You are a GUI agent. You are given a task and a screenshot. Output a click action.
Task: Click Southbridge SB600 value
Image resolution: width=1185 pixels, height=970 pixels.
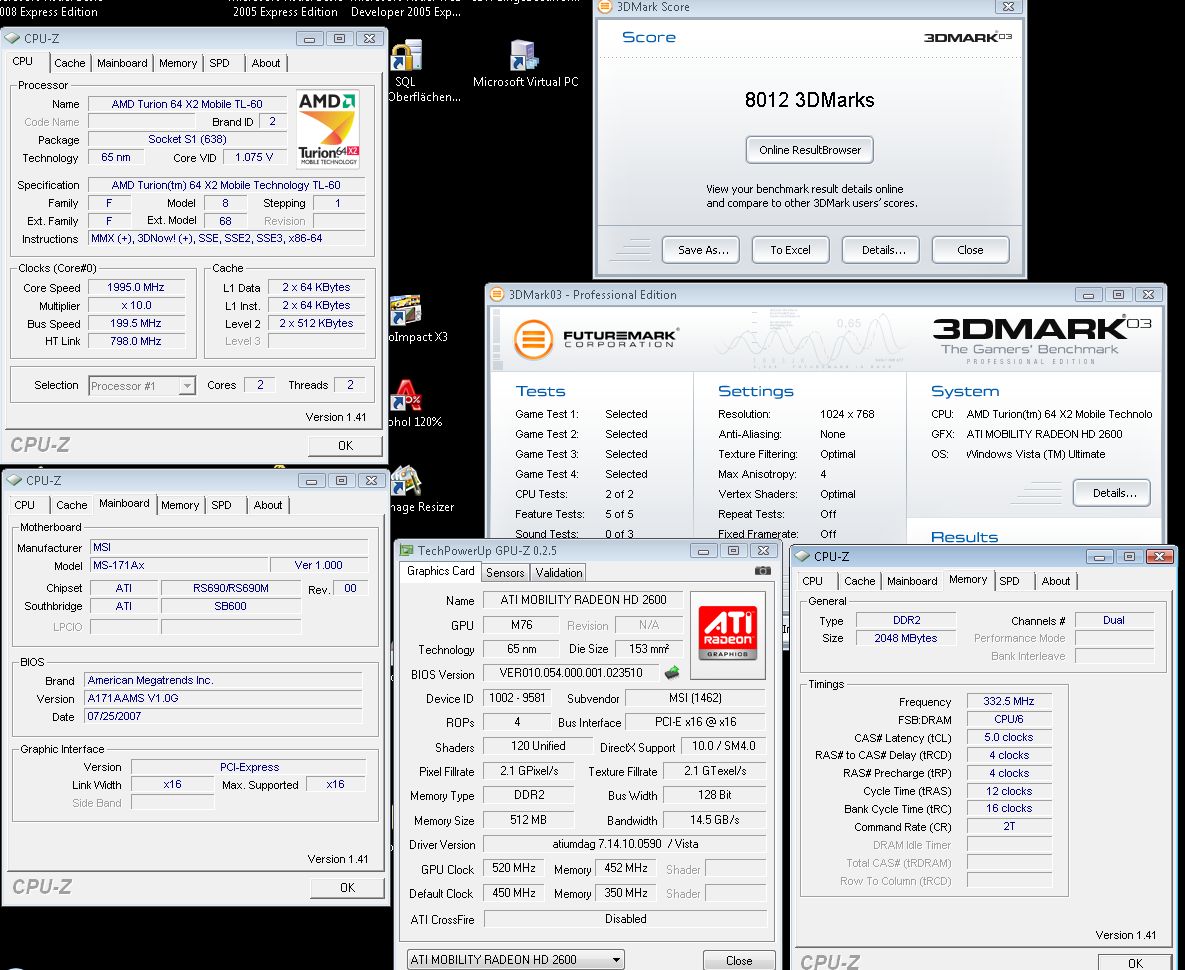pos(231,606)
